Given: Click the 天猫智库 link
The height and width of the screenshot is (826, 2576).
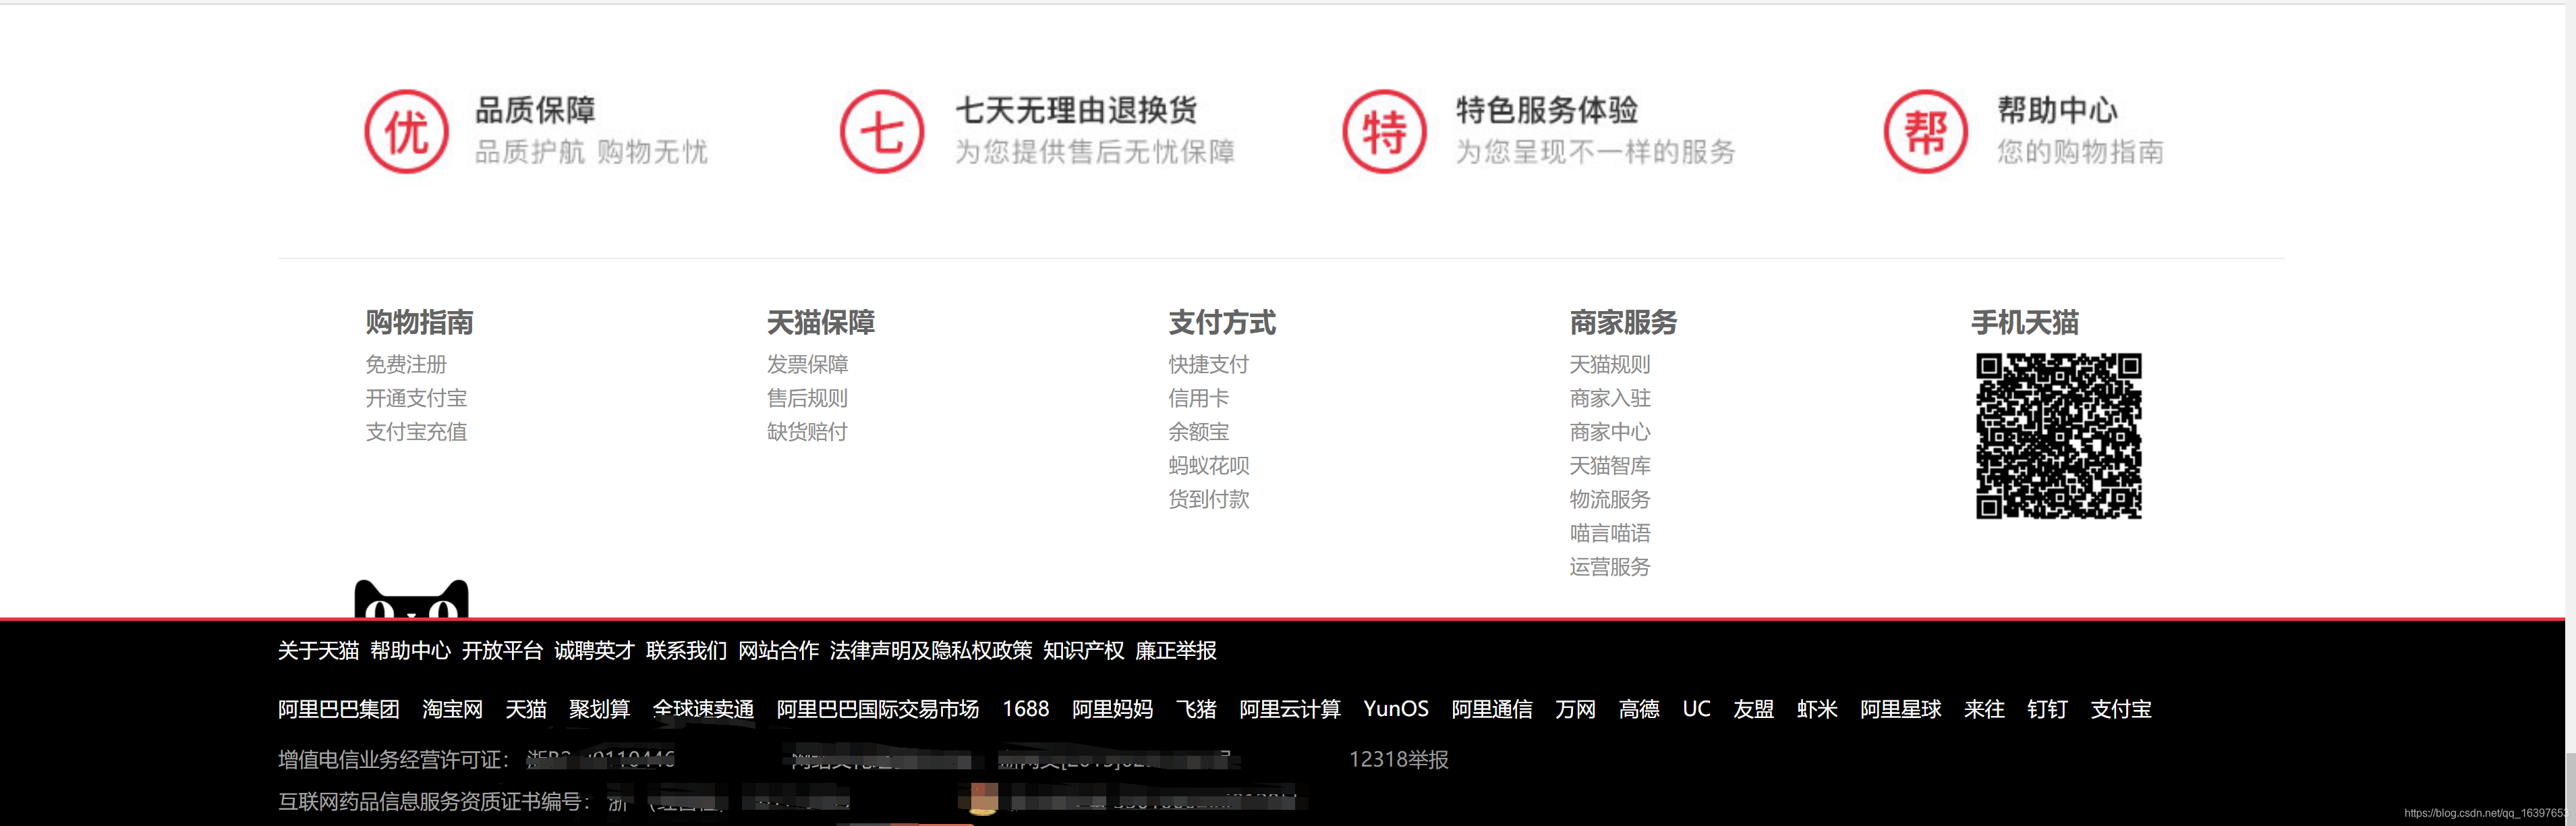Looking at the screenshot, I should pos(1610,465).
